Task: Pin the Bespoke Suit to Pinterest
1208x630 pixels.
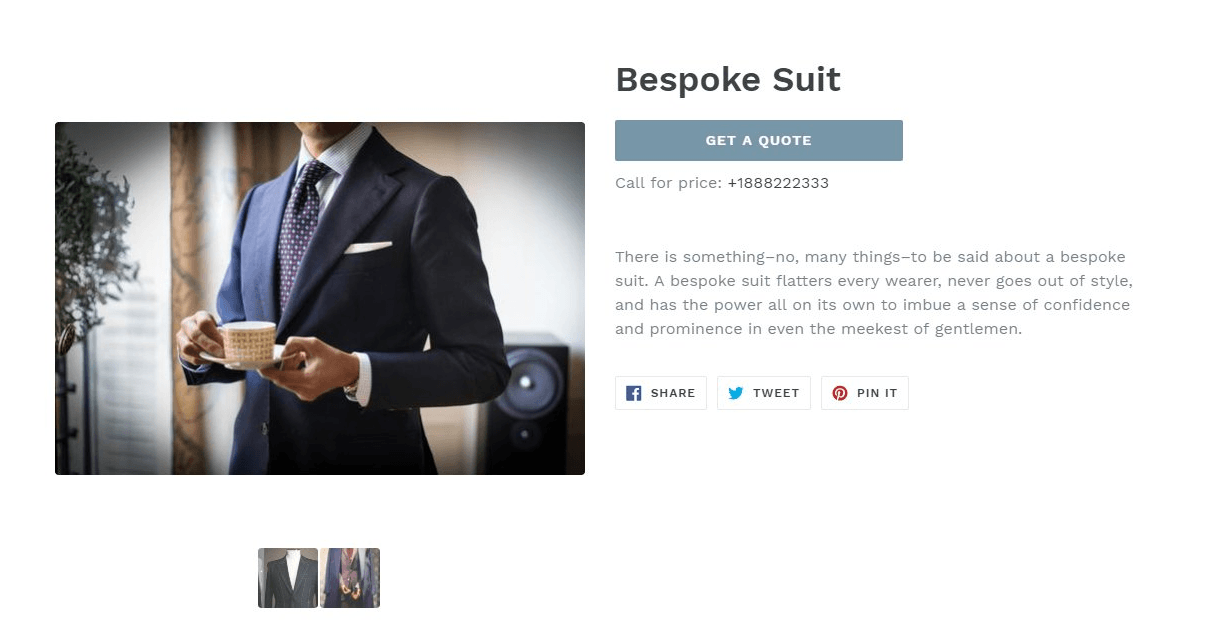Action: click(864, 392)
